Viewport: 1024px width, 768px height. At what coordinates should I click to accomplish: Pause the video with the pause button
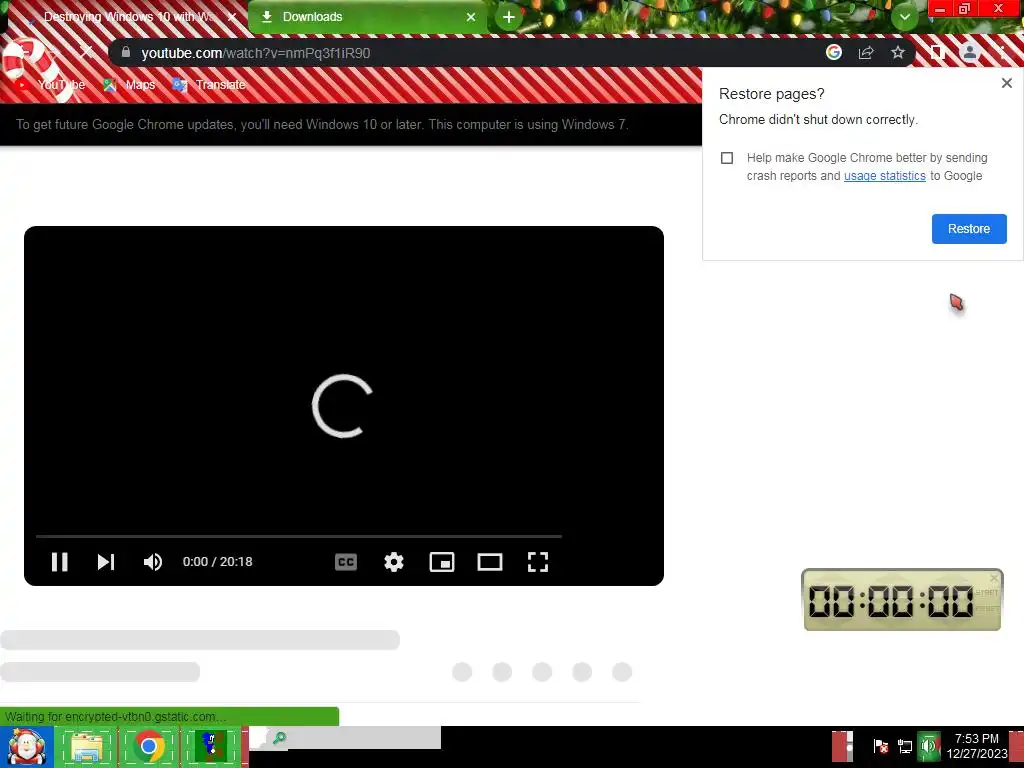[x=59, y=562]
